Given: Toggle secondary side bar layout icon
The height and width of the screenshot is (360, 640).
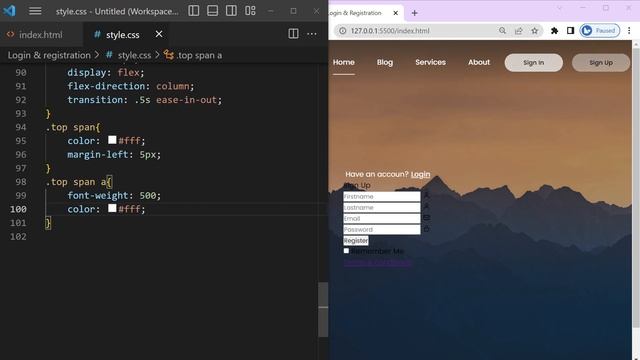Looking at the screenshot, I should (x=231, y=11).
